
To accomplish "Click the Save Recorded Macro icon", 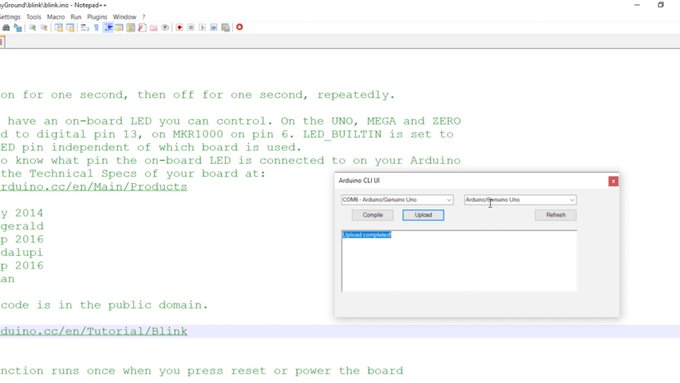I will click(226, 27).
